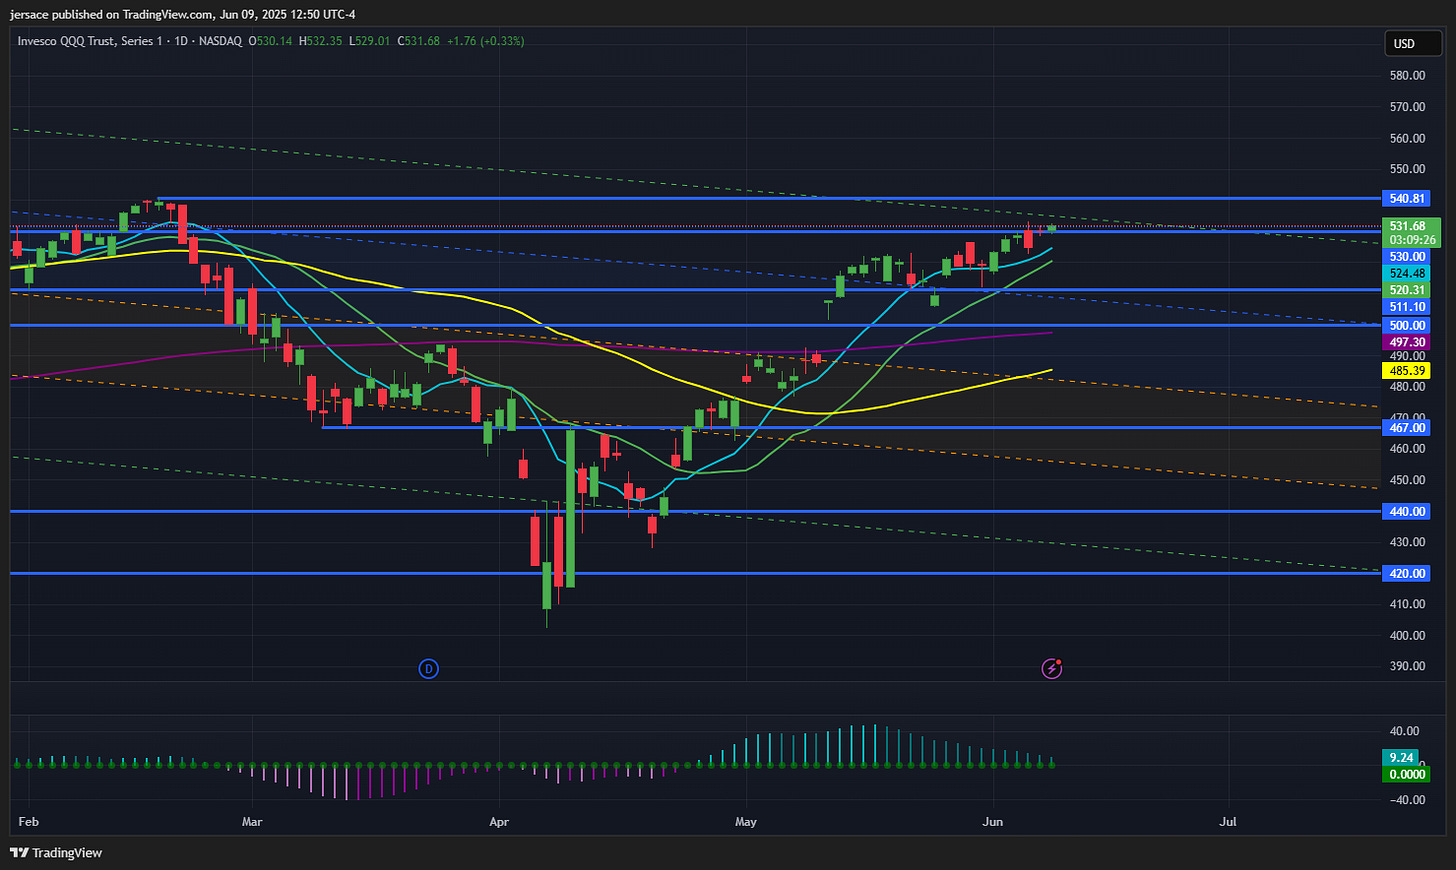Click the 500.00 horizontal line label
The height and width of the screenshot is (870, 1456).
[x=1406, y=325]
